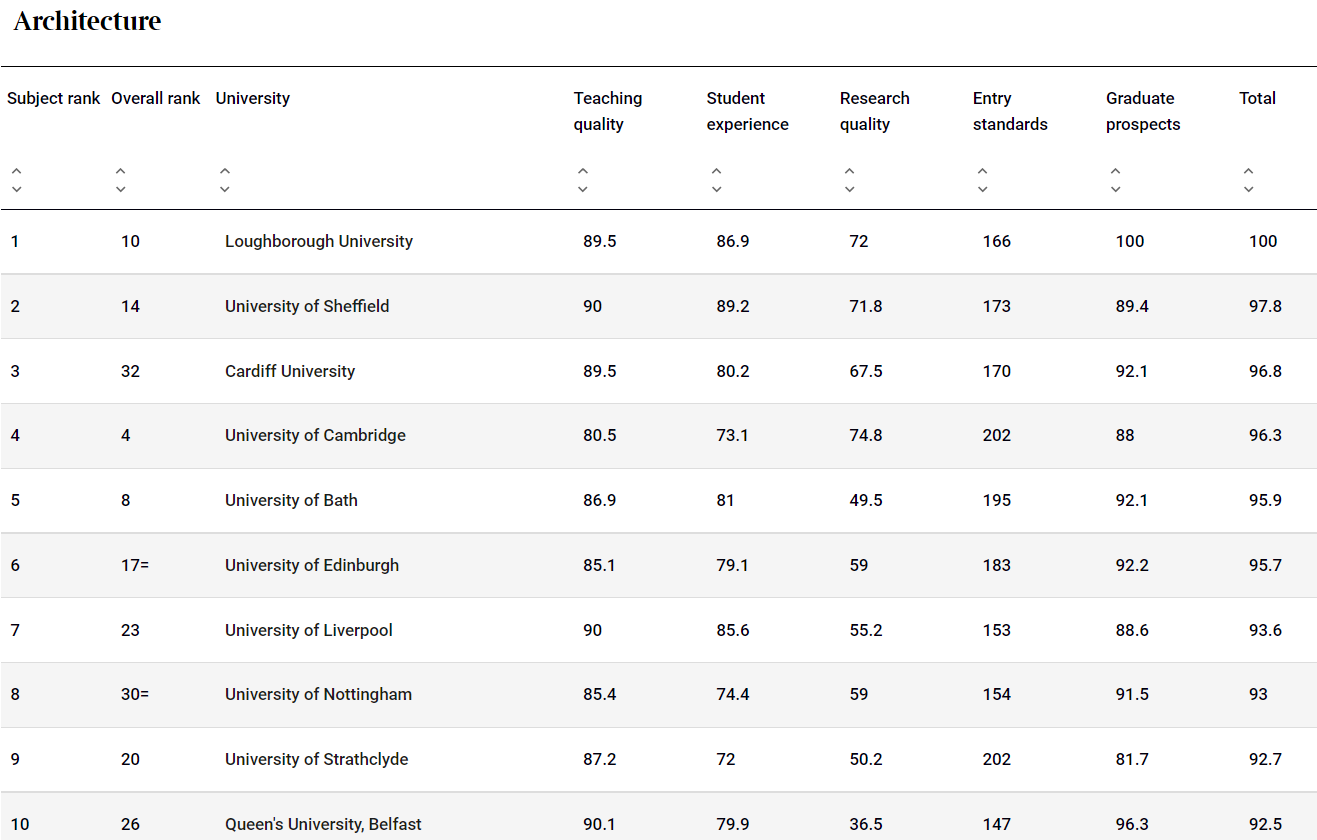
Task: Sort University column ascending with up arrow
Action: click(224, 172)
